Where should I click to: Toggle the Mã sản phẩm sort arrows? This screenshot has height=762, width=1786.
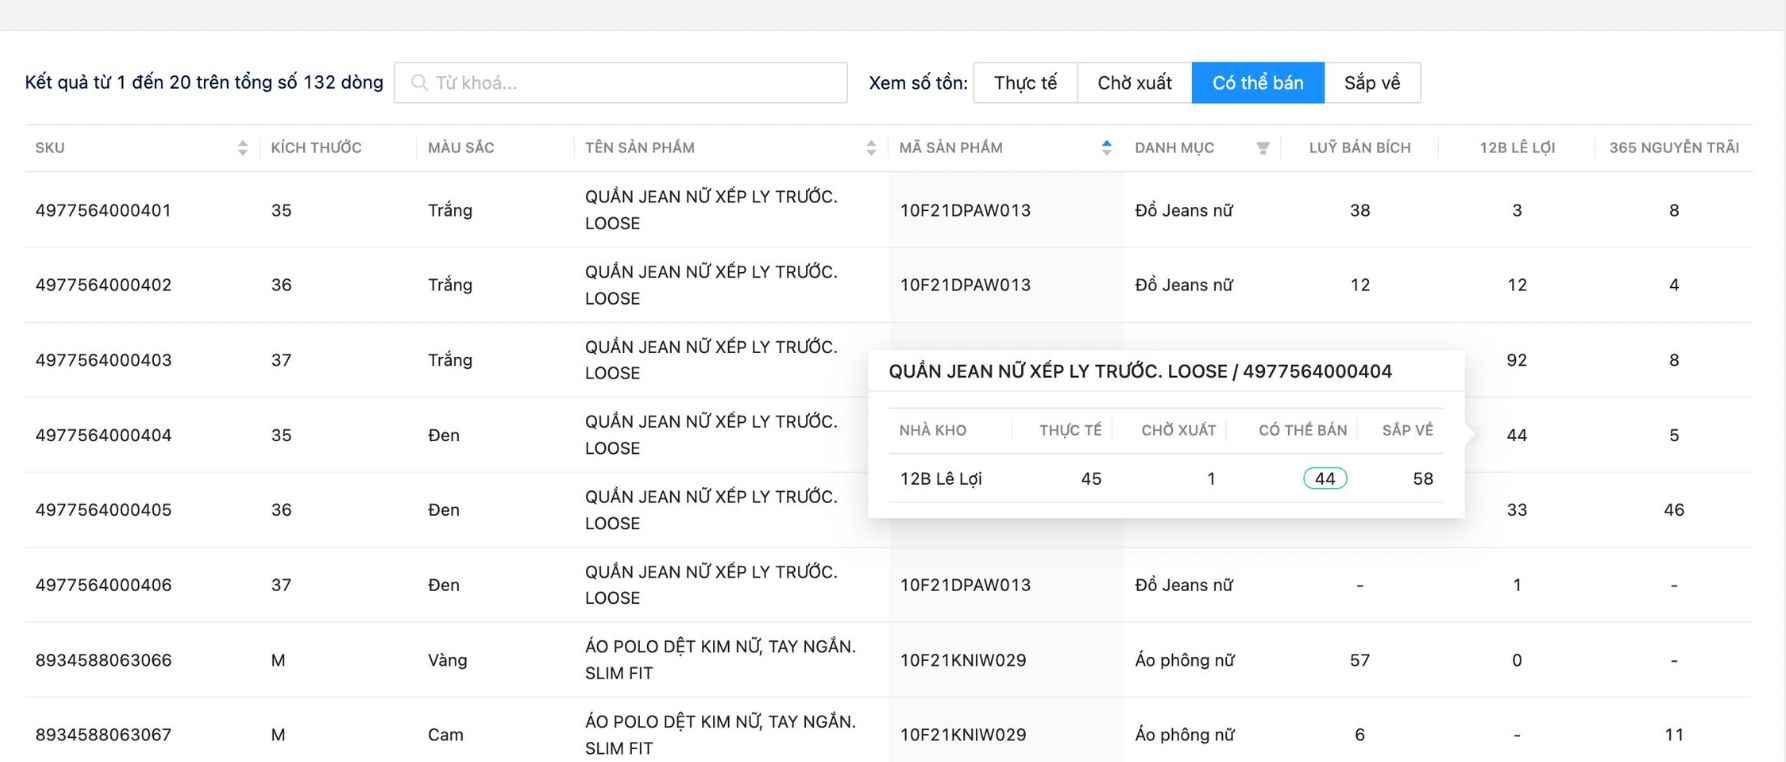[1106, 148]
